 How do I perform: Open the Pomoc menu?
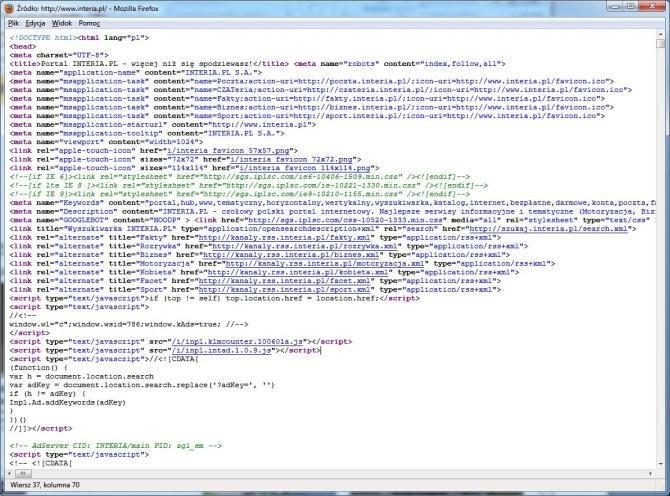point(89,23)
